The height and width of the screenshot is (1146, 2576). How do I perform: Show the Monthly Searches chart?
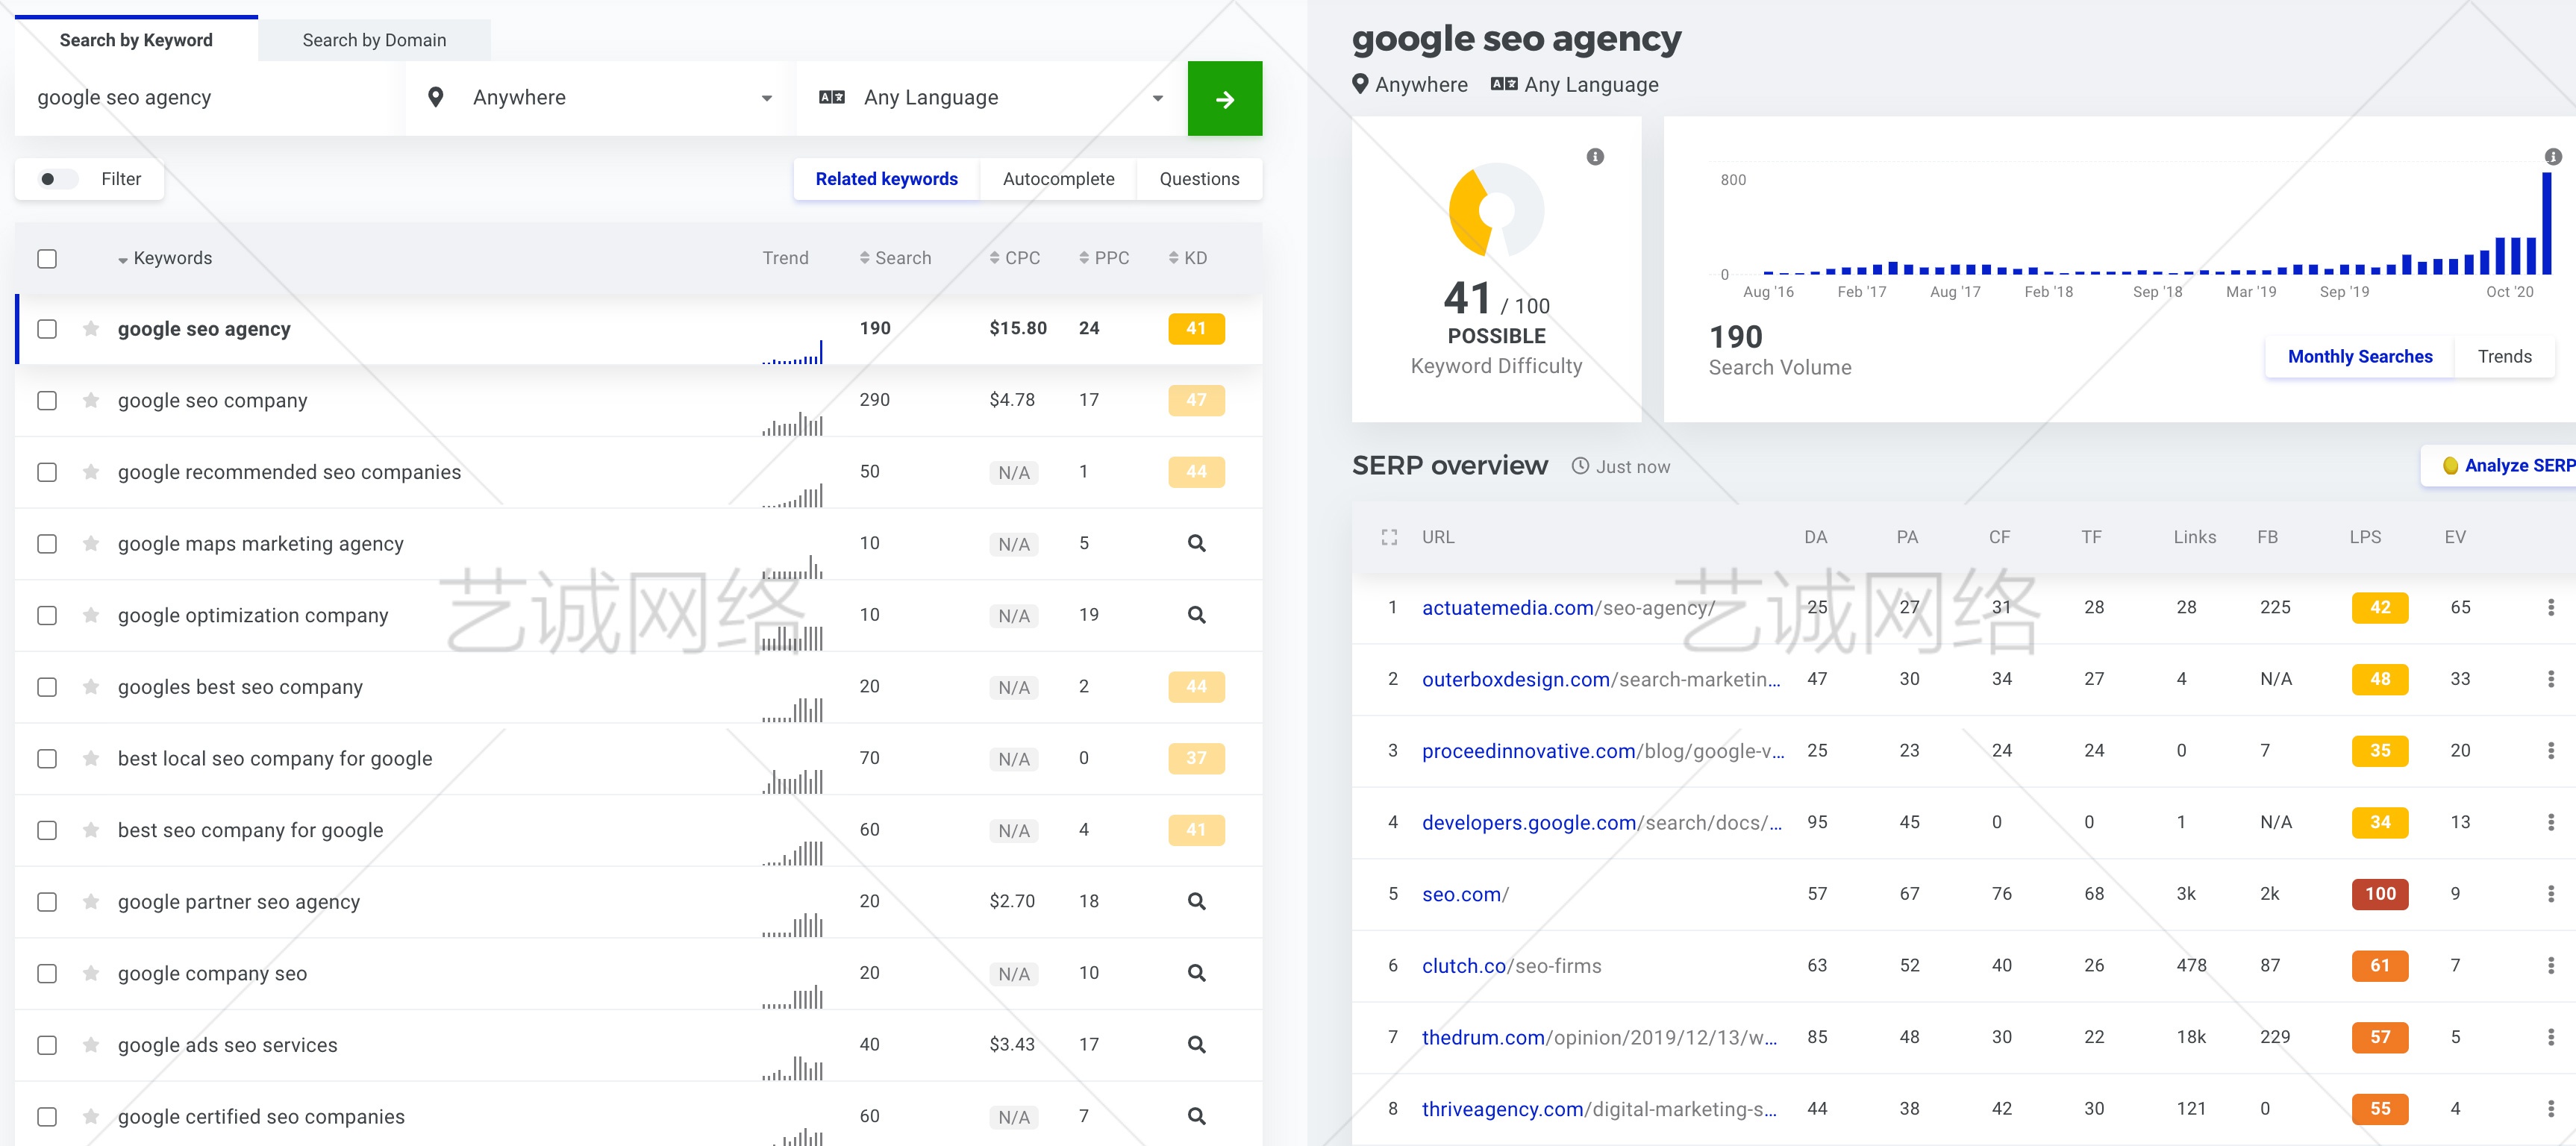point(2359,357)
